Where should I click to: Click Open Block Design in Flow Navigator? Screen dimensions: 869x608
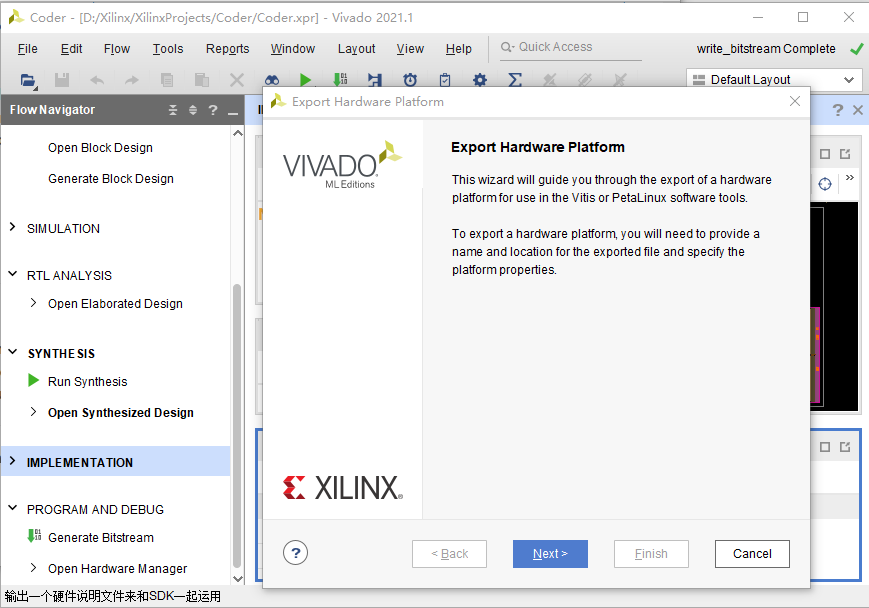click(100, 148)
